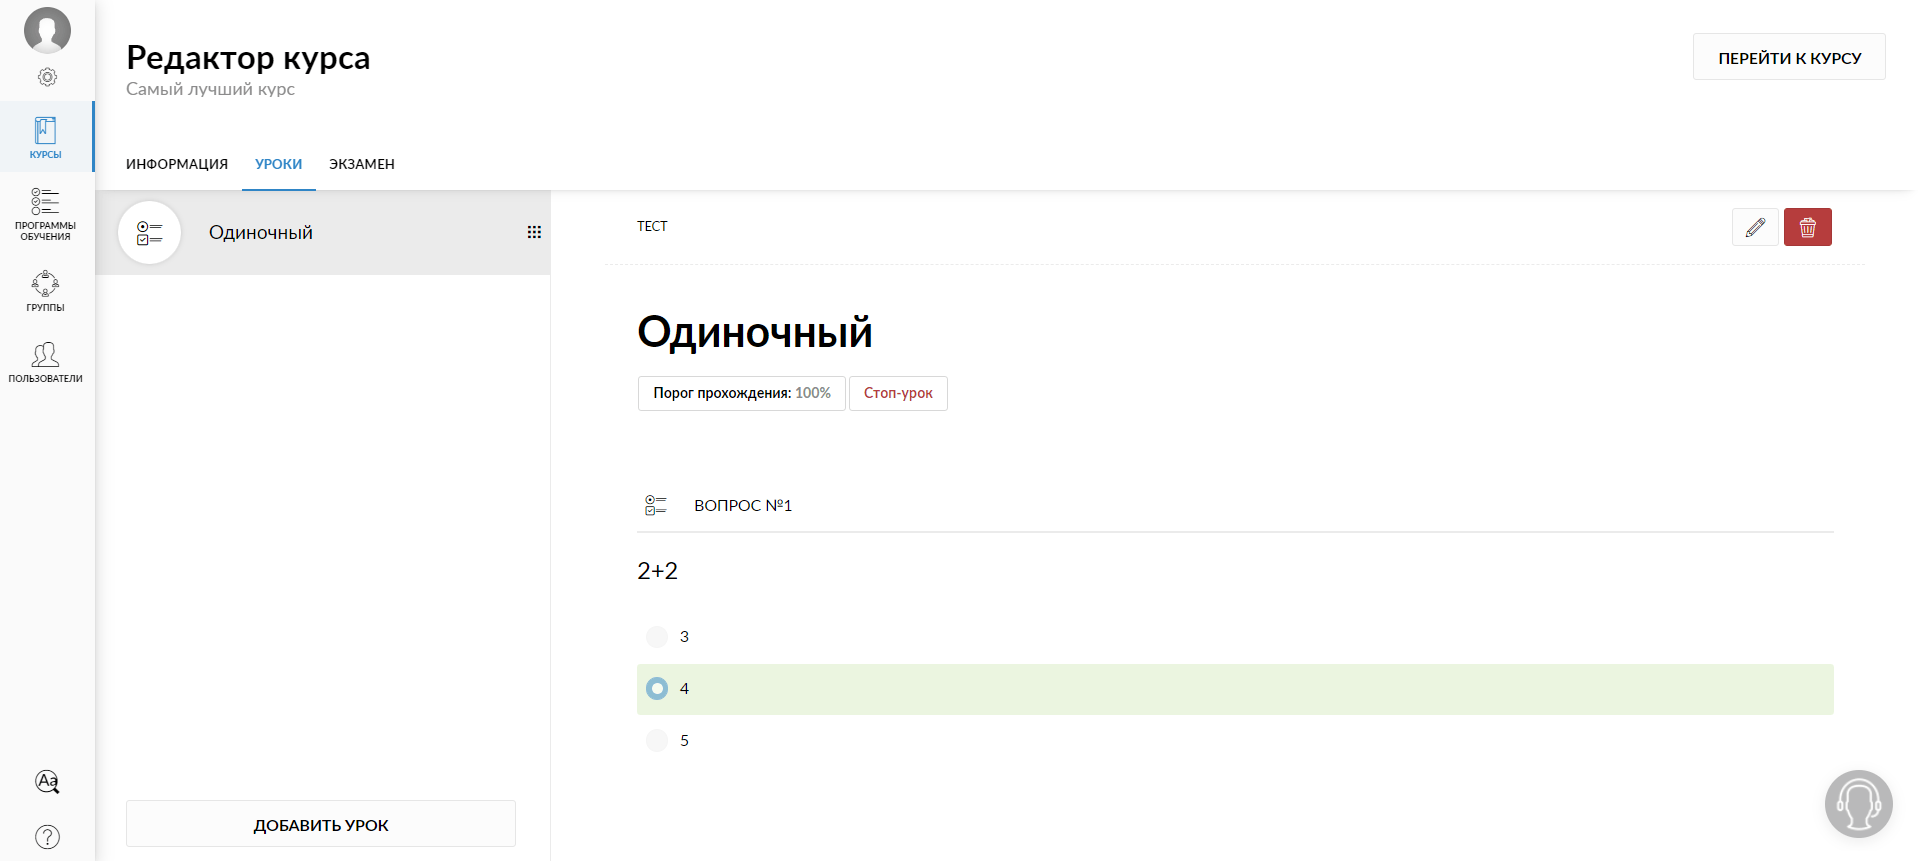1920x861 pixels.
Task: Delete the test with red trash button
Action: (x=1807, y=227)
